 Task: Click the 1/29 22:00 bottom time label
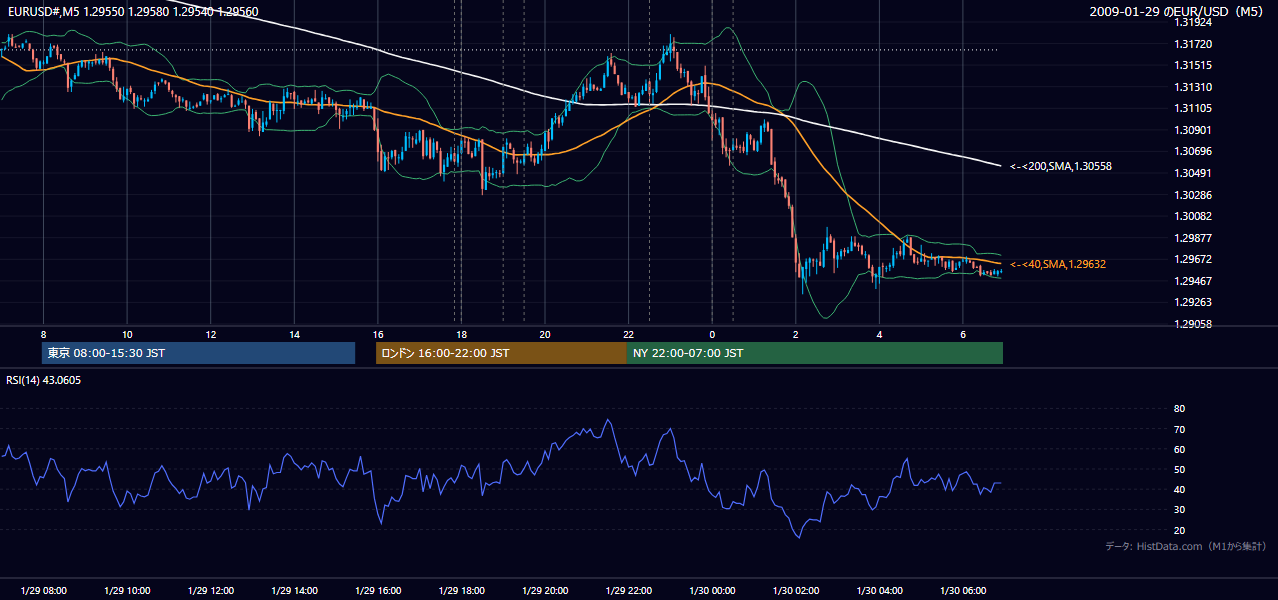[x=629, y=591]
